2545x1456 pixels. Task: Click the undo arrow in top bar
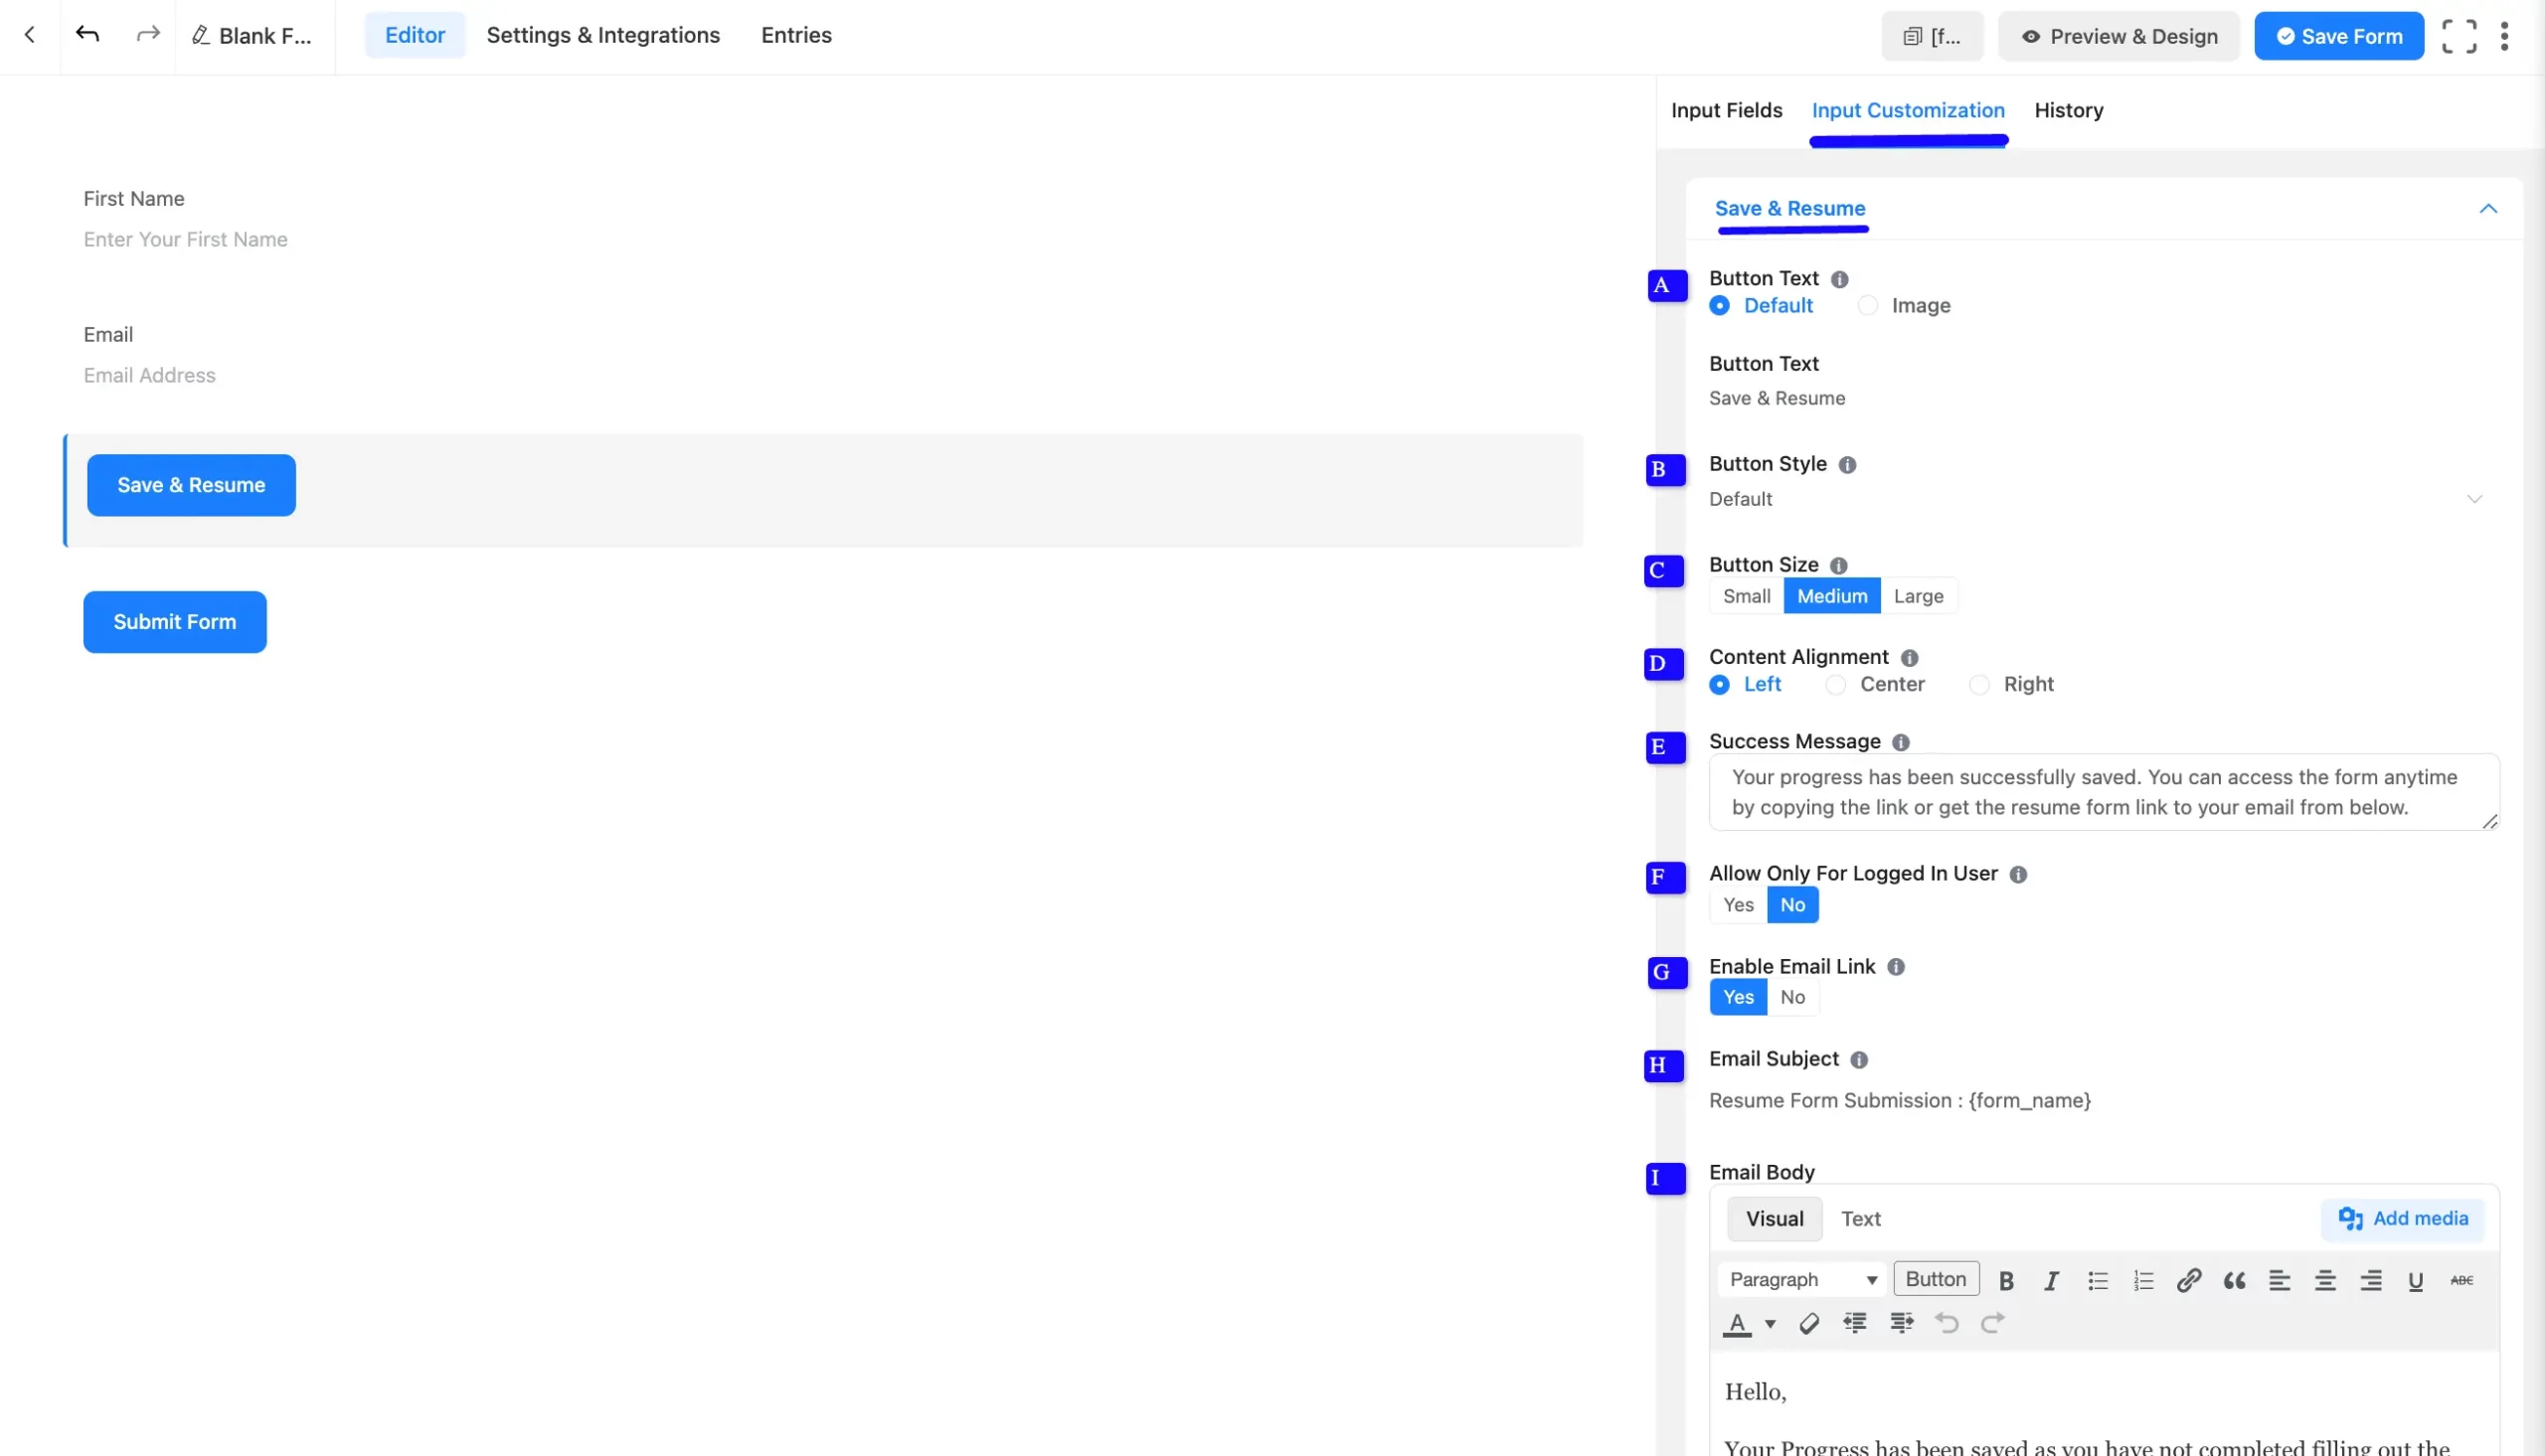tap(88, 35)
